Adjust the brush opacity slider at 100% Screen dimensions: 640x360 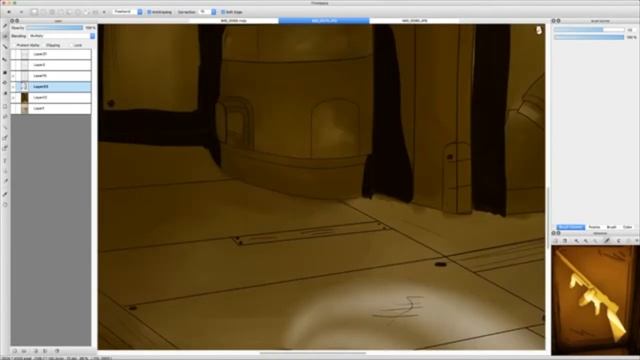(589, 37)
